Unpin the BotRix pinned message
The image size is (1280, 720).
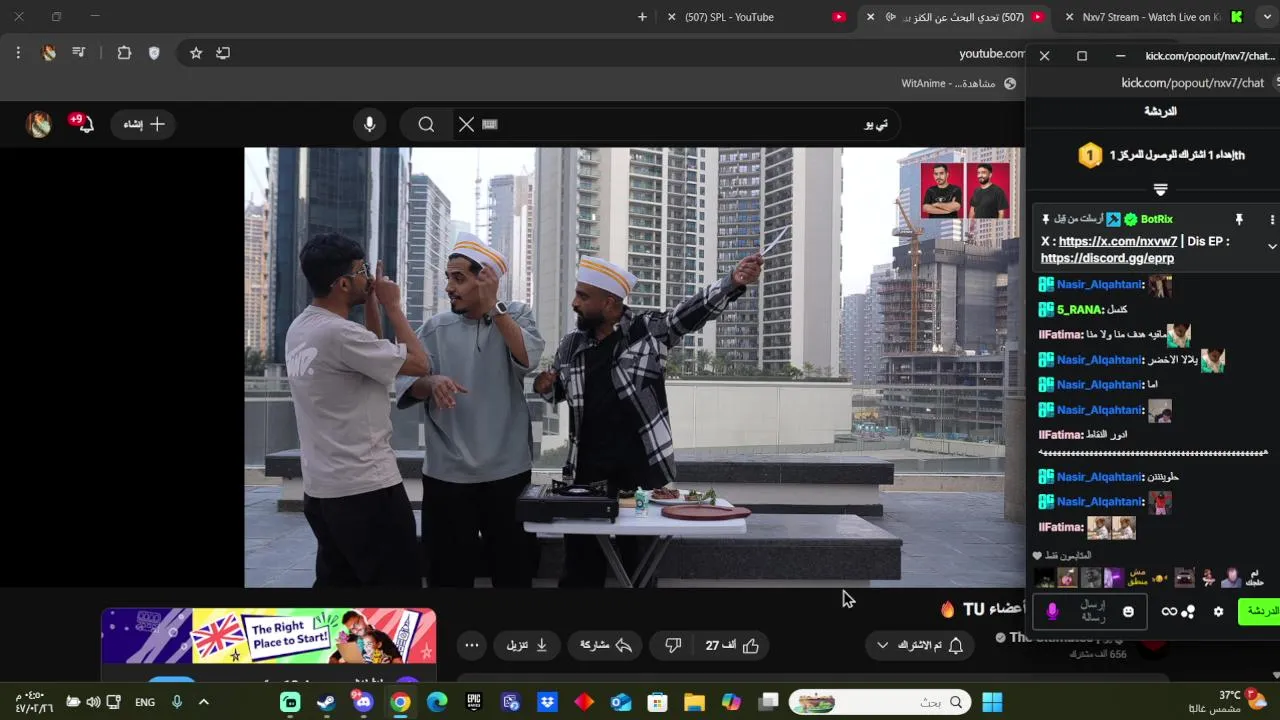click(1238, 219)
